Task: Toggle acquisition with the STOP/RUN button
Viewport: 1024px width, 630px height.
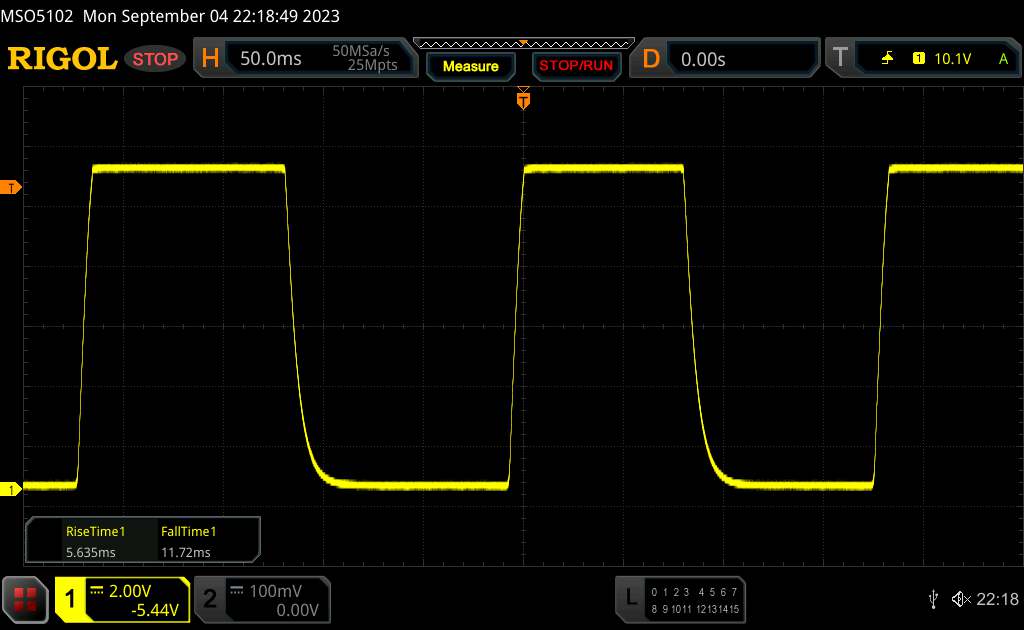Action: coord(574,66)
